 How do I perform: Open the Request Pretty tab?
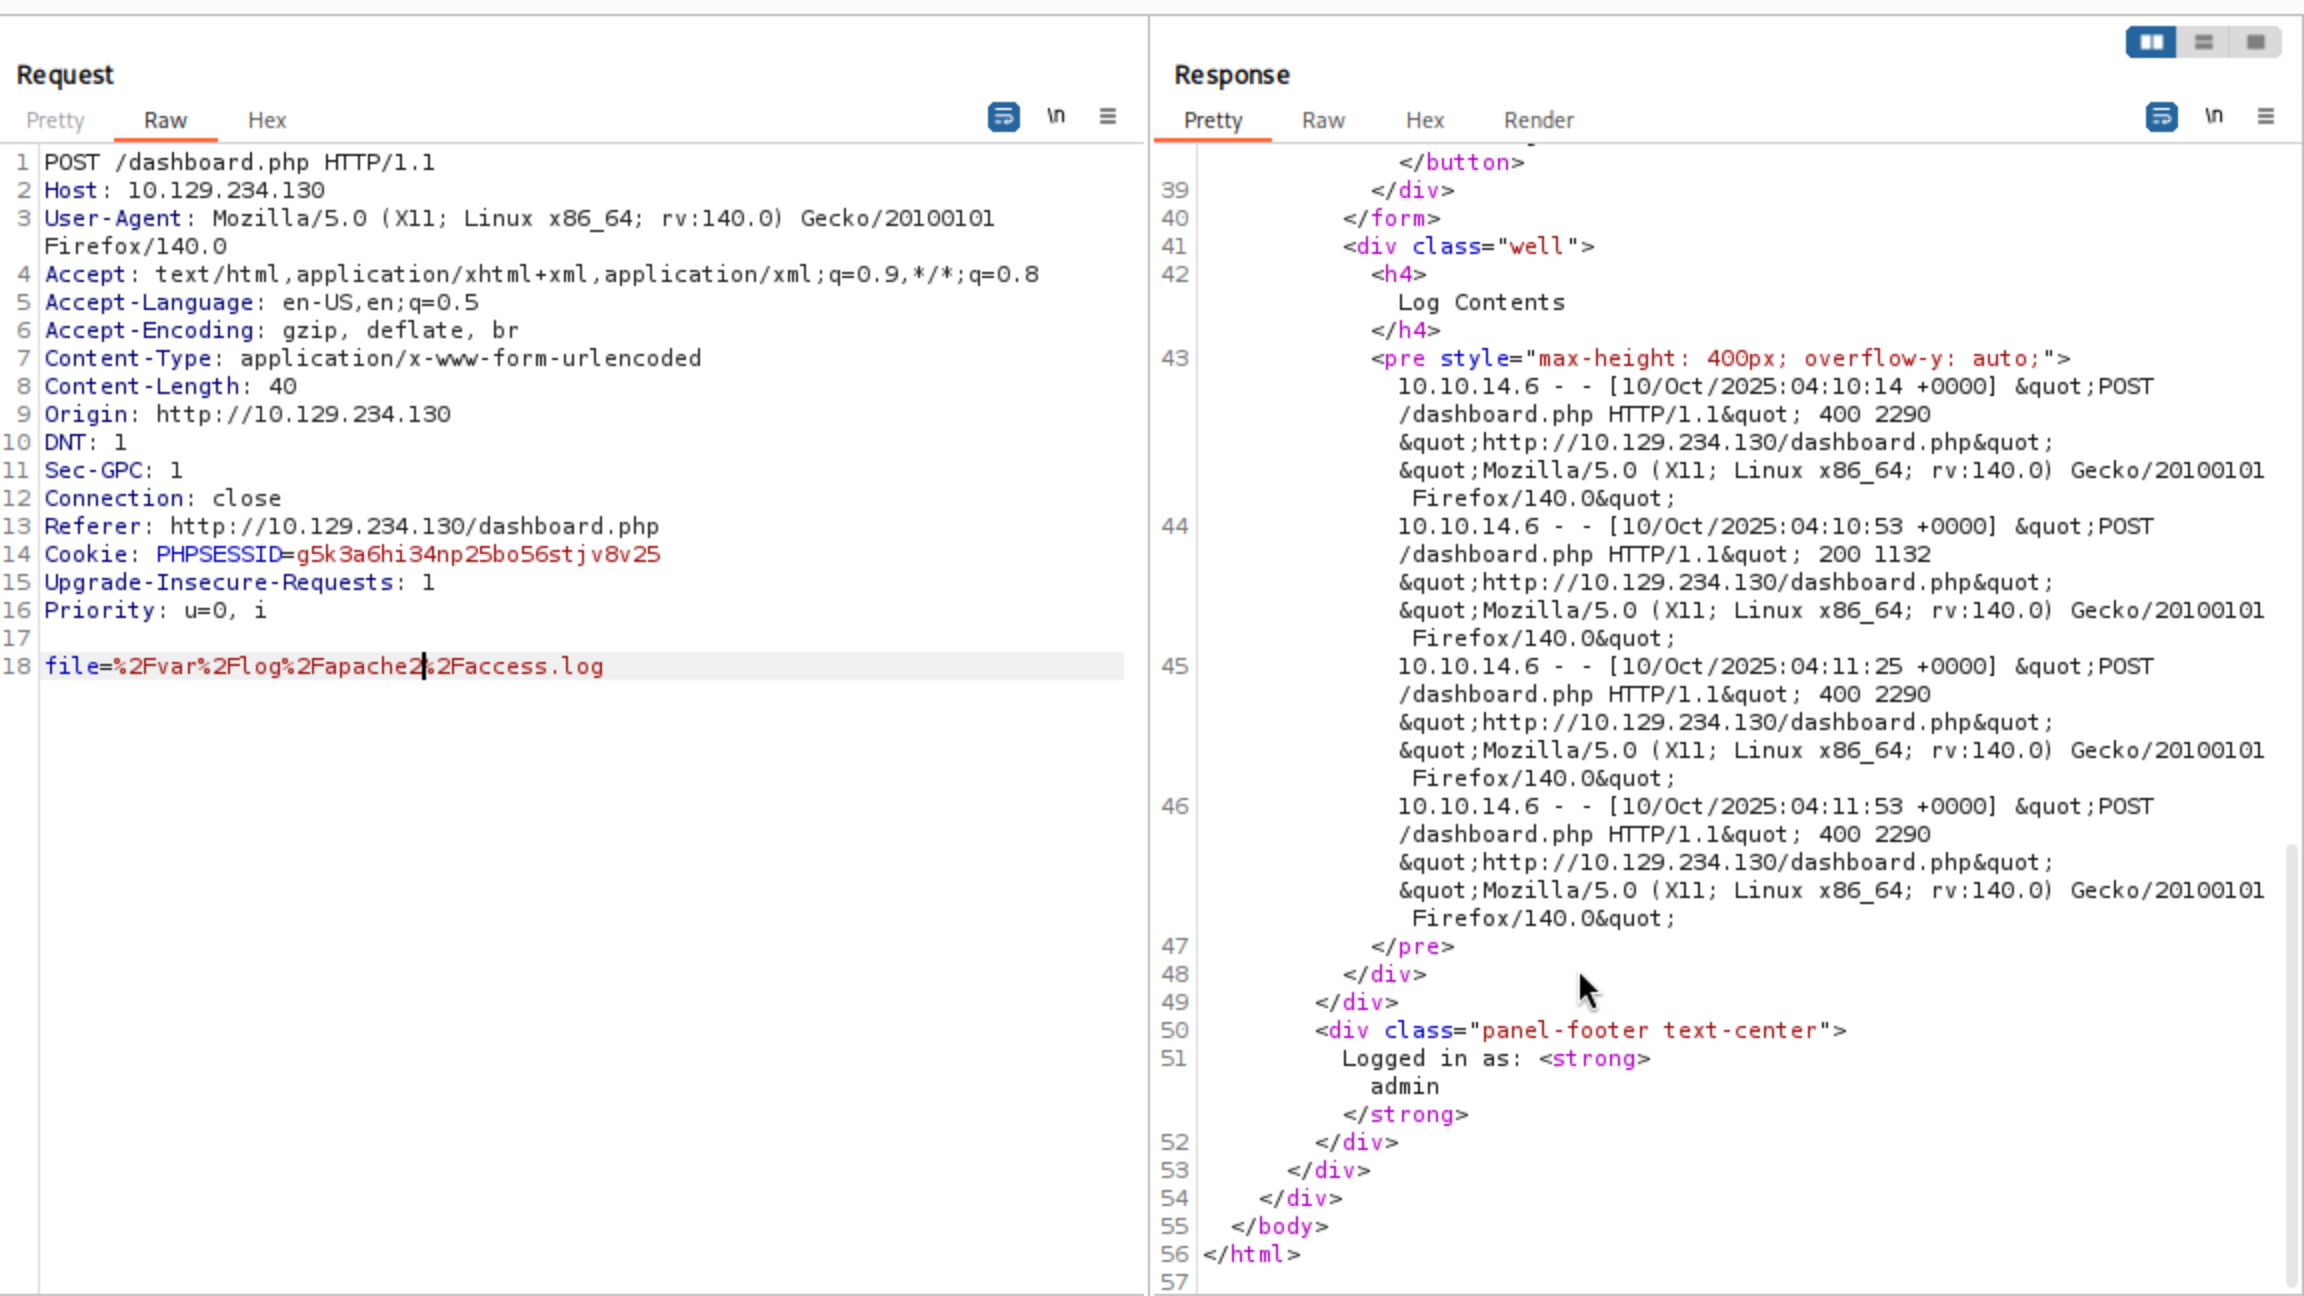pyautogui.click(x=55, y=120)
